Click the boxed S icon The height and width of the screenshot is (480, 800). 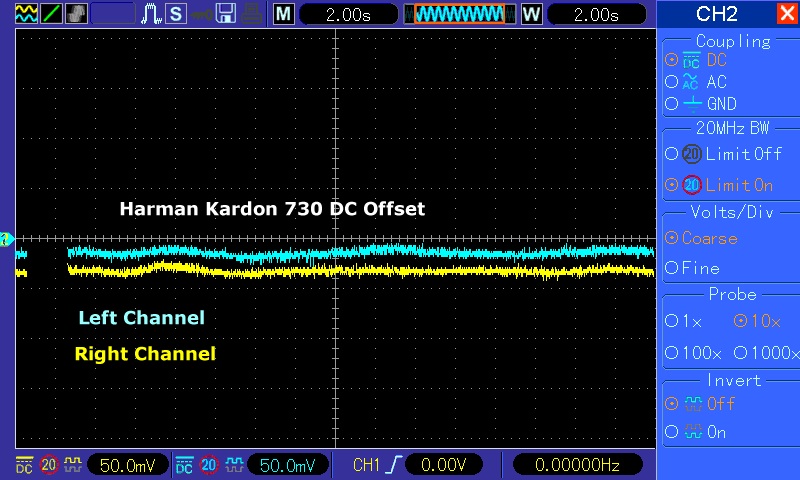176,14
